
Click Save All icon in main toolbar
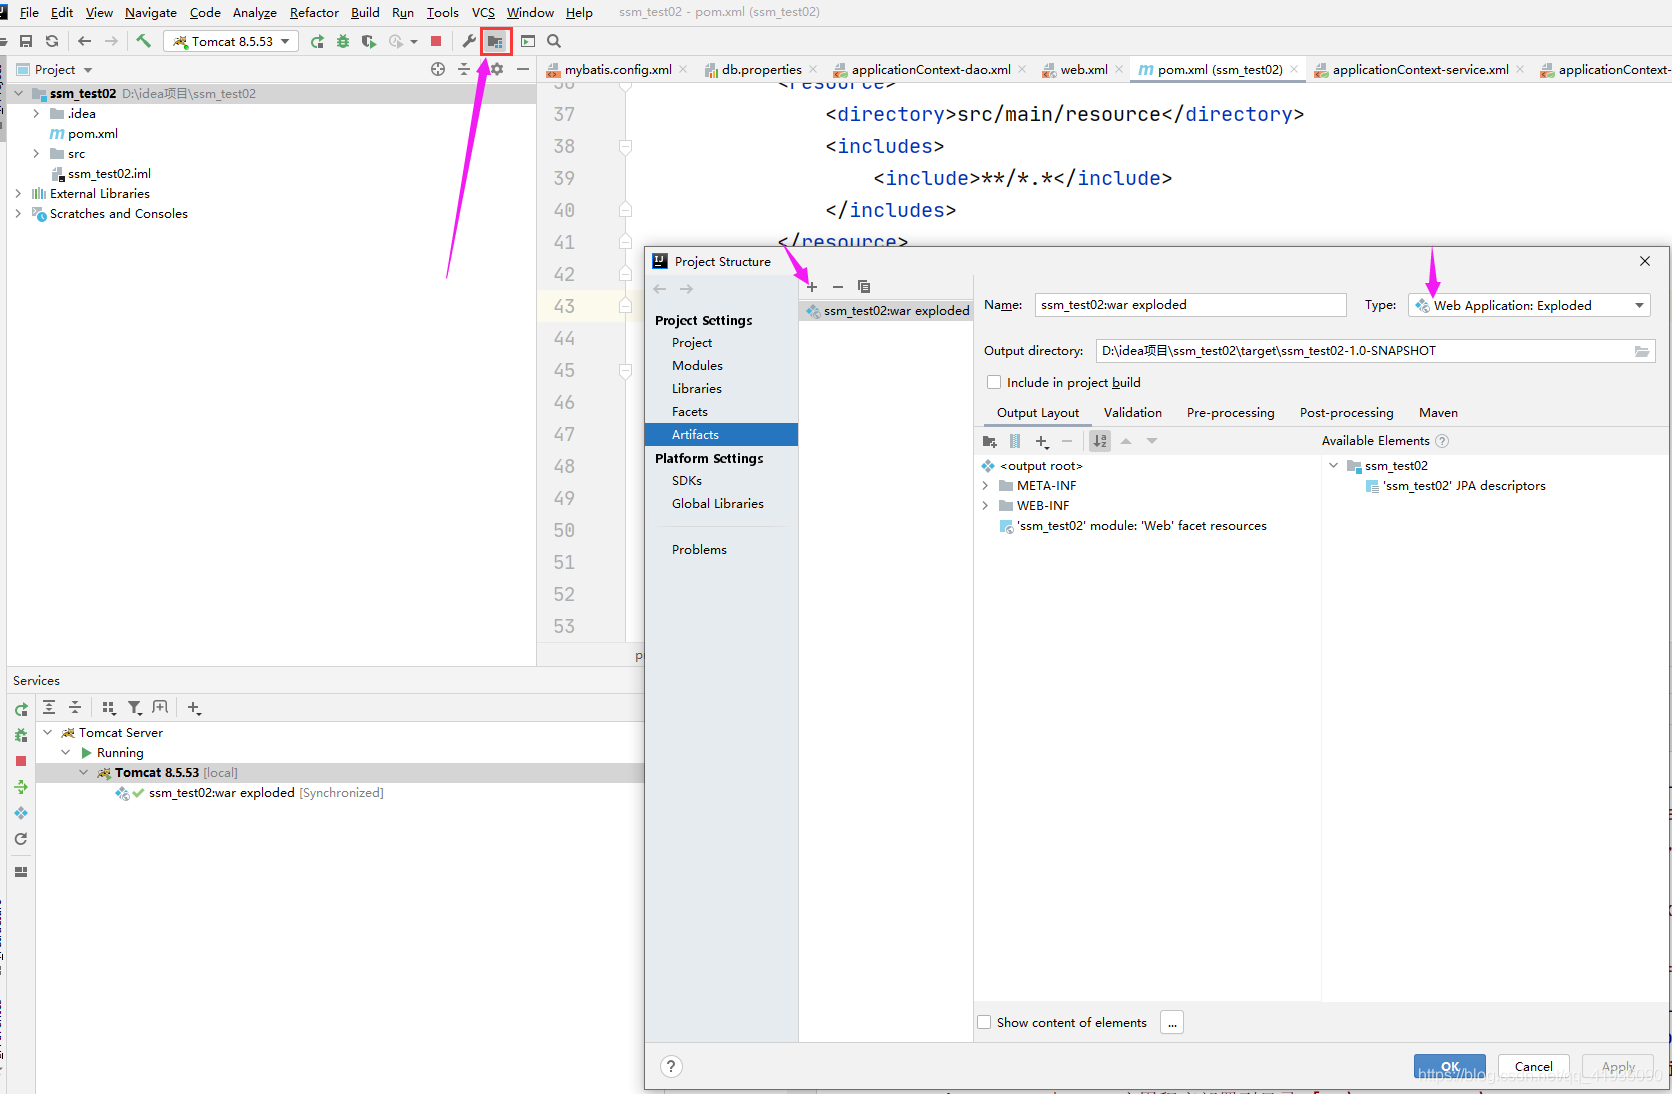click(x=26, y=41)
